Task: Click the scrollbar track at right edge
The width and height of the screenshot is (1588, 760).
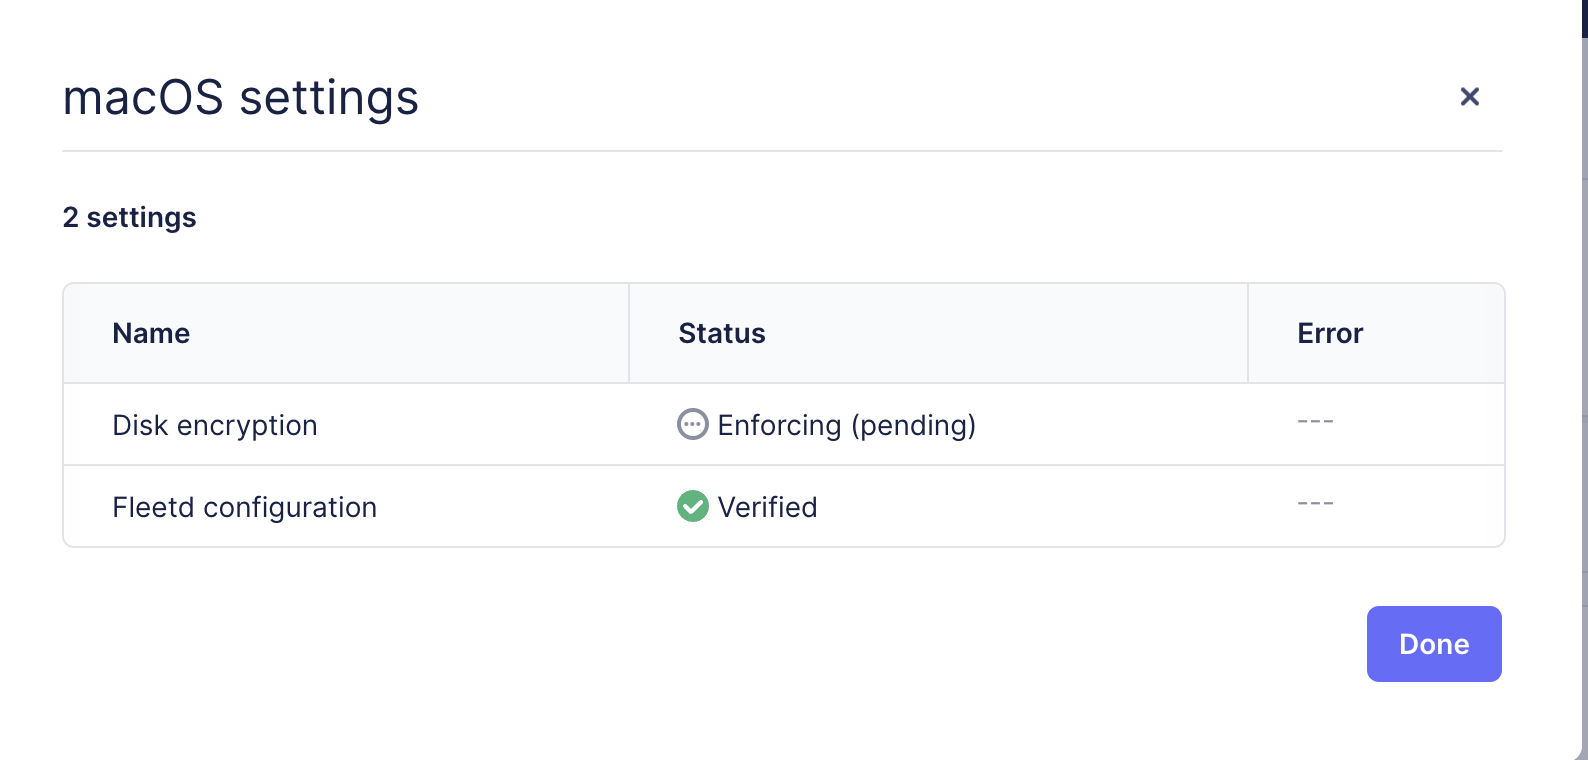Action: coord(1584,400)
